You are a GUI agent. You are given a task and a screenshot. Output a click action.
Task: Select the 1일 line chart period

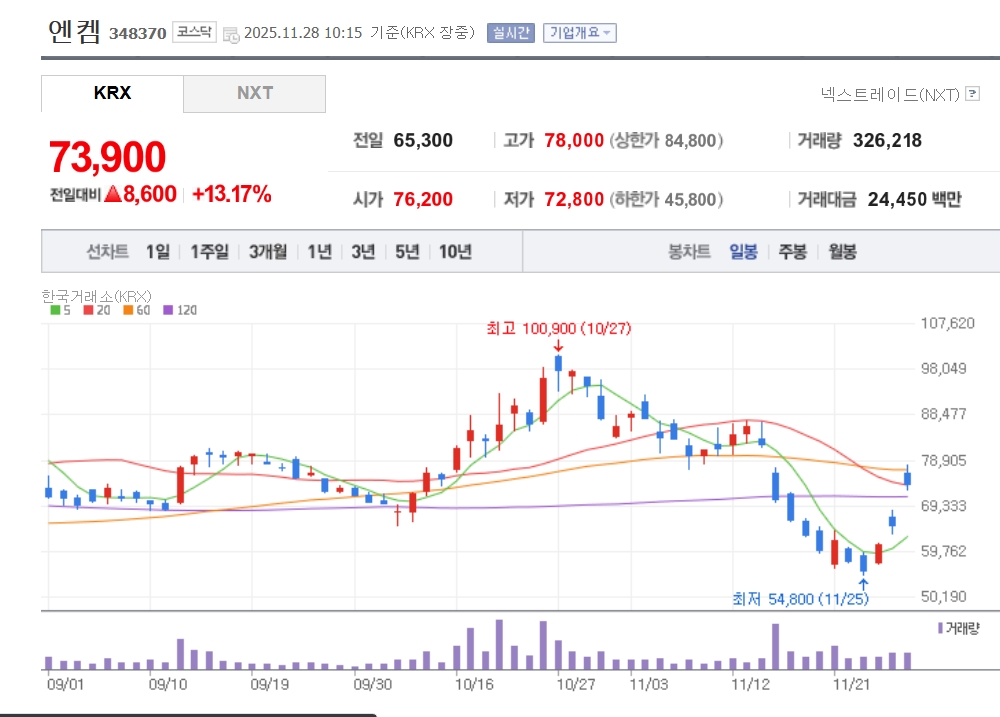click(x=158, y=251)
